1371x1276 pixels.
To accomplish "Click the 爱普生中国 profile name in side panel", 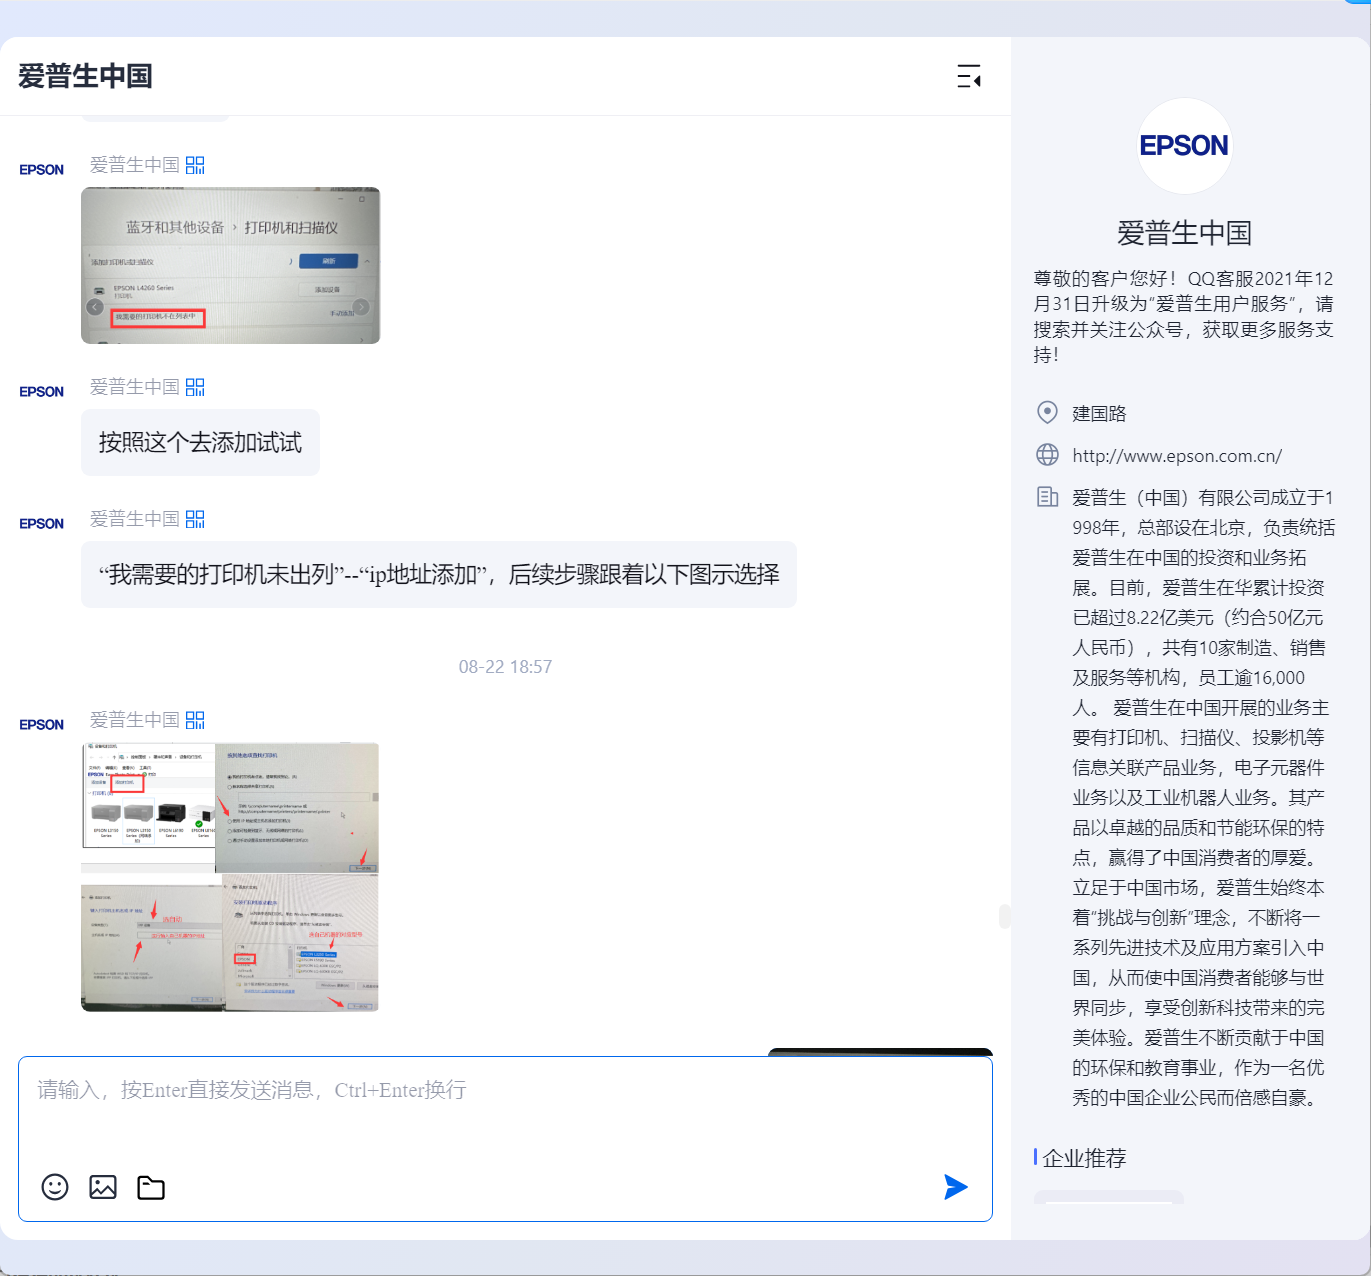I will point(1184,233).
